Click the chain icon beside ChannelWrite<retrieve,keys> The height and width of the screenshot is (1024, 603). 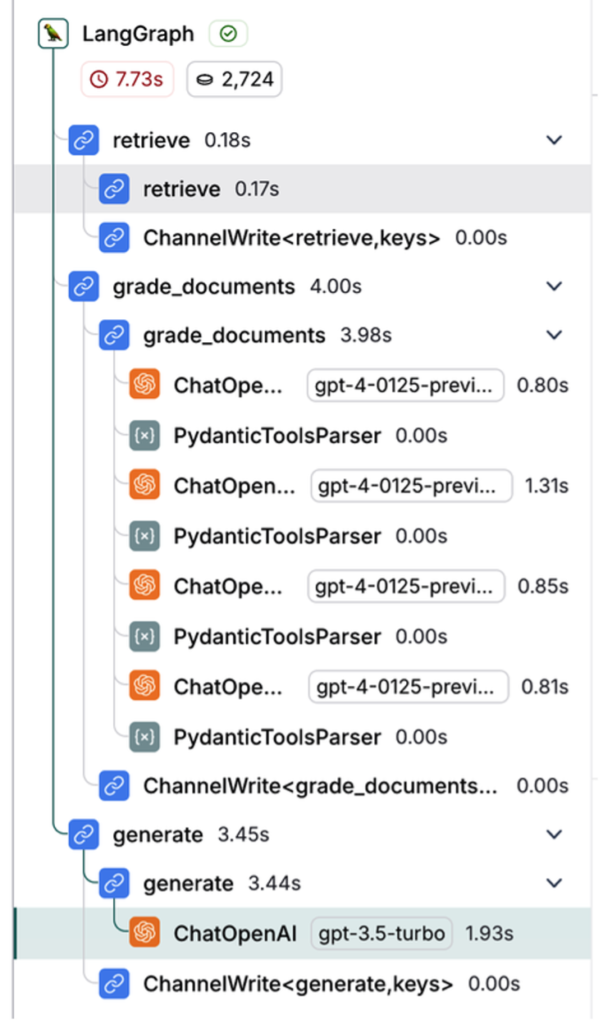(115, 238)
